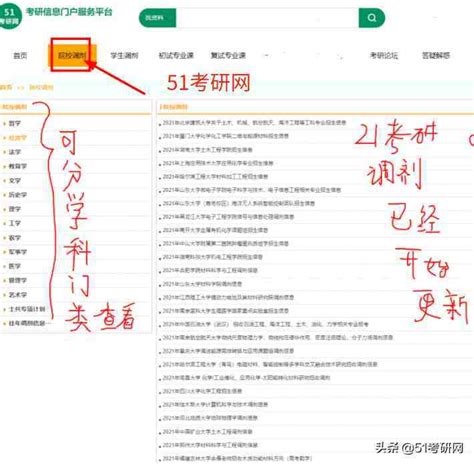474x464 pixels.
Task: Select 农学 in the subject sidebar
Action: pyautogui.click(x=15, y=238)
